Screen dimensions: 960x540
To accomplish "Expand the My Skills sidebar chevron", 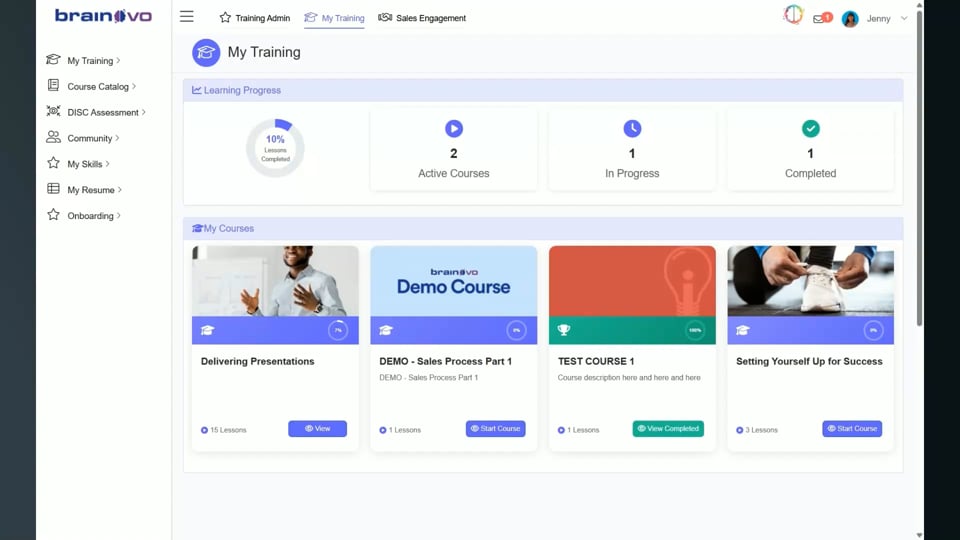I will point(108,164).
